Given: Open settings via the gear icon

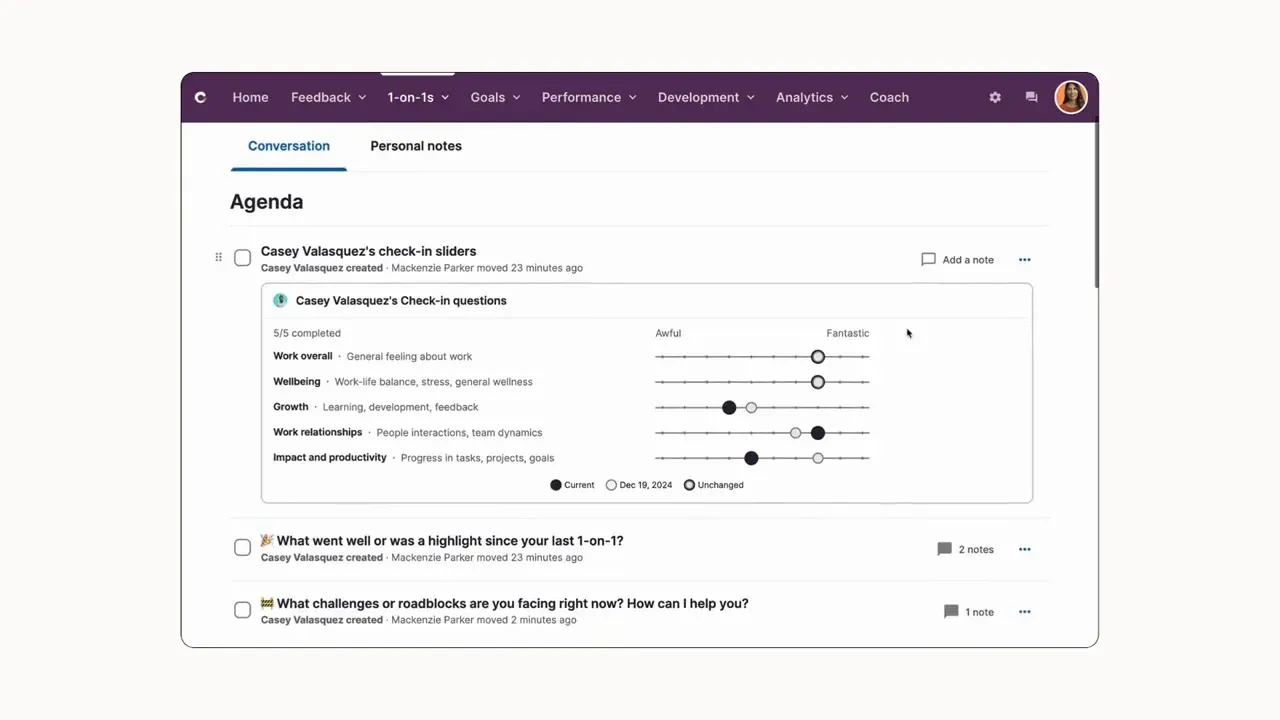Looking at the screenshot, I should coord(994,97).
